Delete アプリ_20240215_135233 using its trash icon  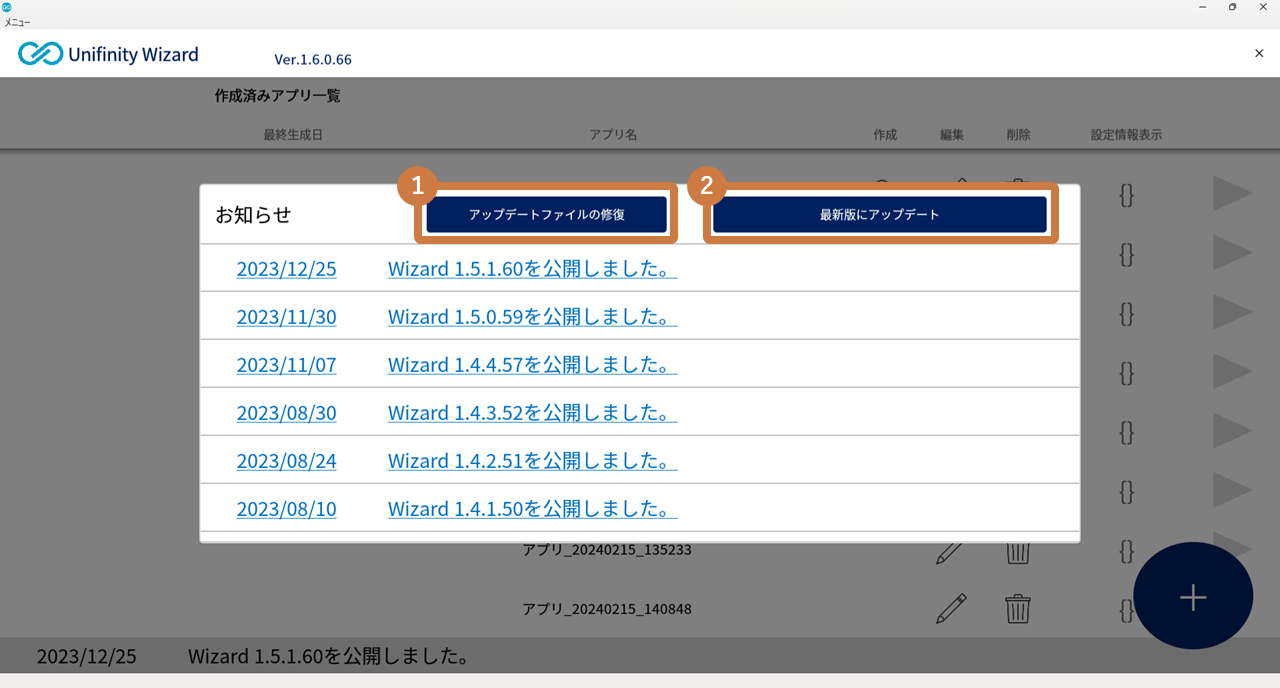1017,552
